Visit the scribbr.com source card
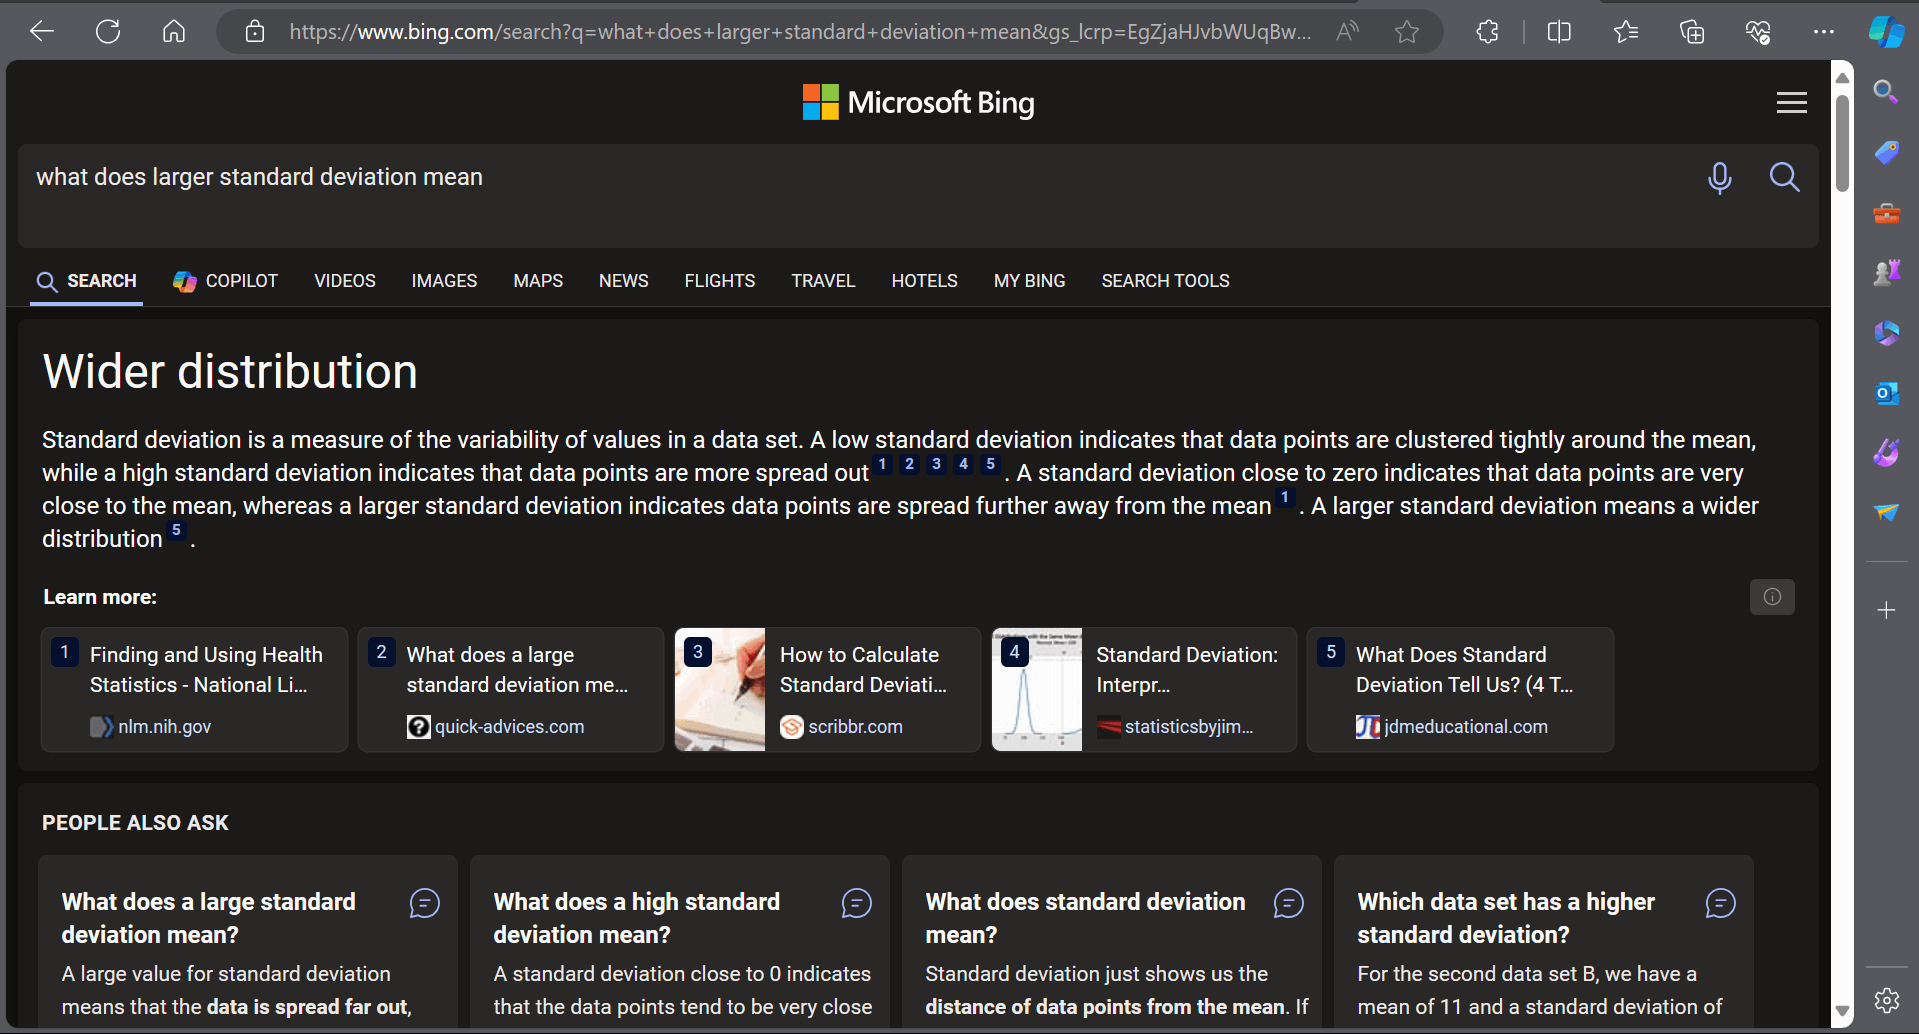The height and width of the screenshot is (1034, 1919). click(855, 727)
